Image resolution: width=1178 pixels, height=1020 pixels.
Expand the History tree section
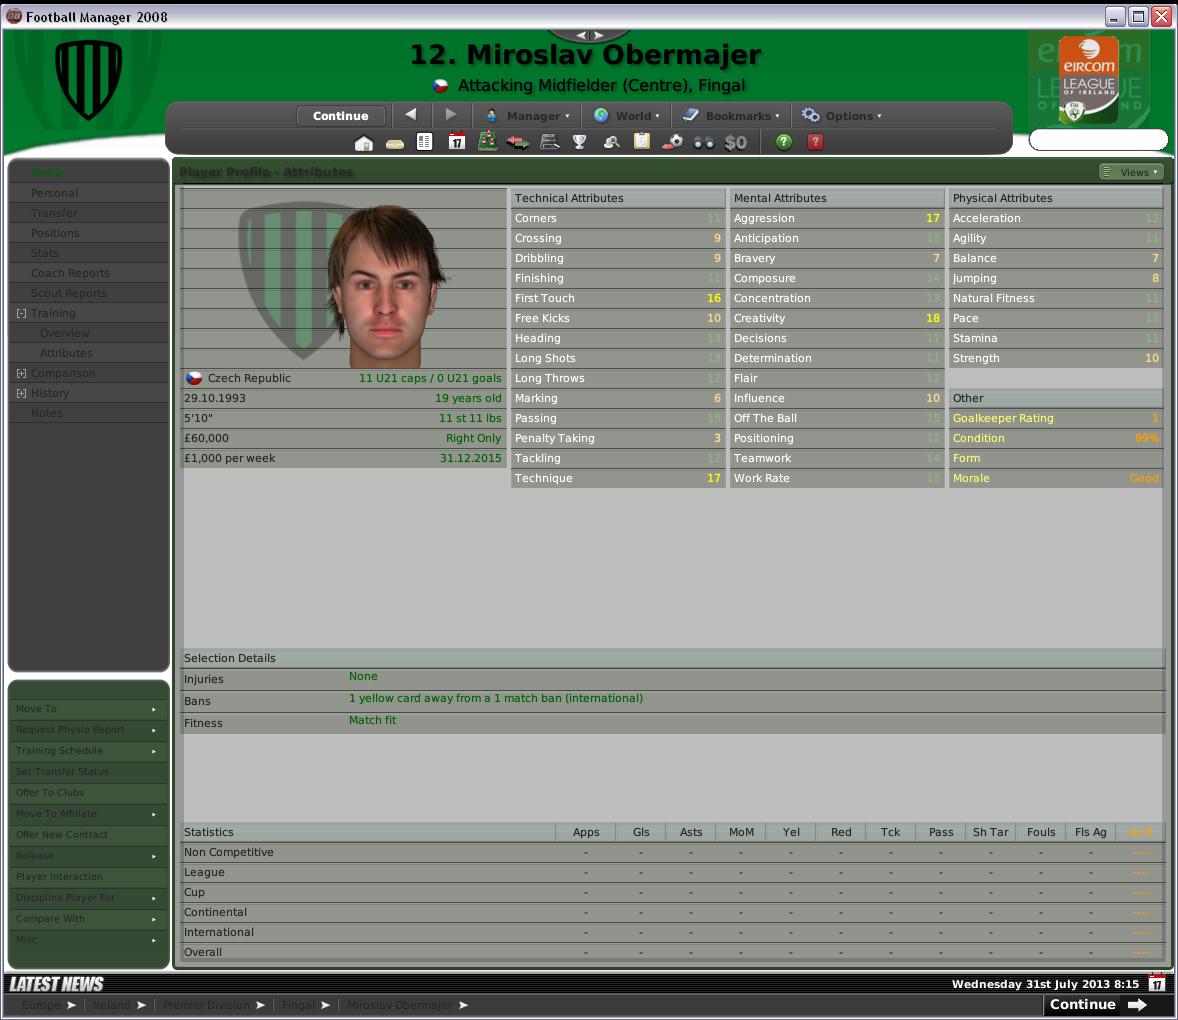click(22, 393)
